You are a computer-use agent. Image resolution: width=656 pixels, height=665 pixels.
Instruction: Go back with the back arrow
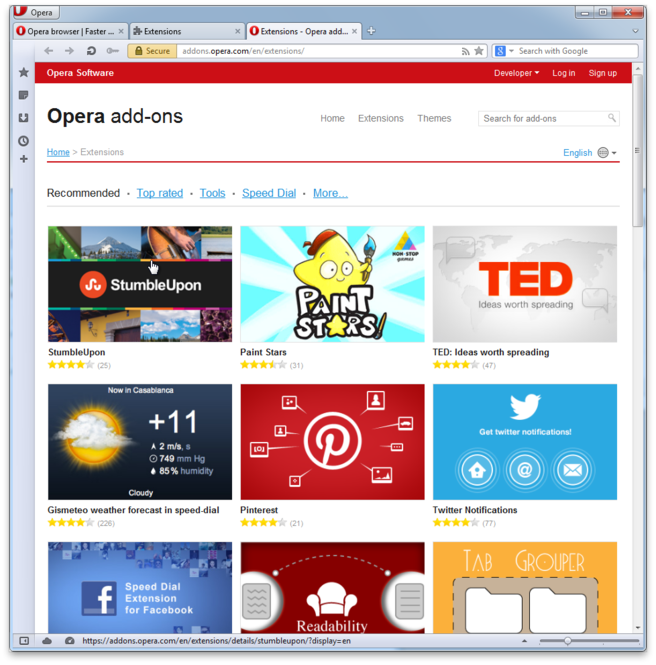49,51
